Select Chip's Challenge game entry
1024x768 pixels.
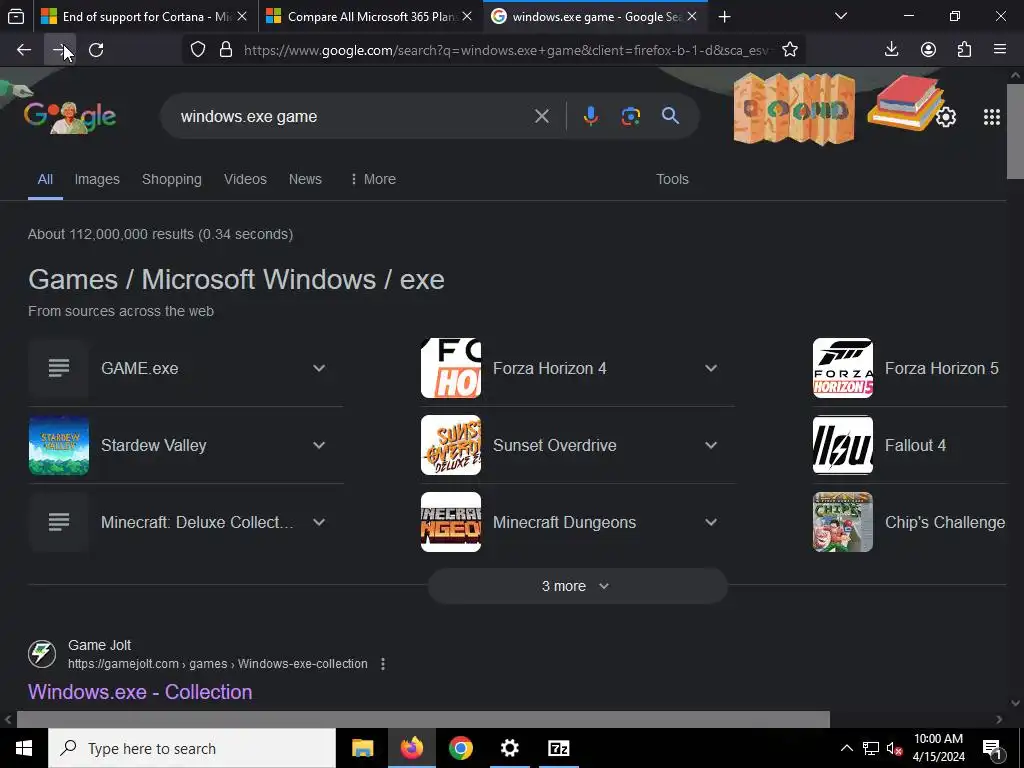point(910,522)
